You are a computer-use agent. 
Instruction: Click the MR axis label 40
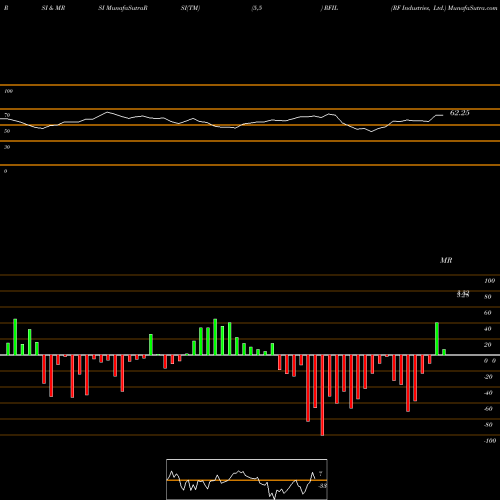tap(488, 329)
